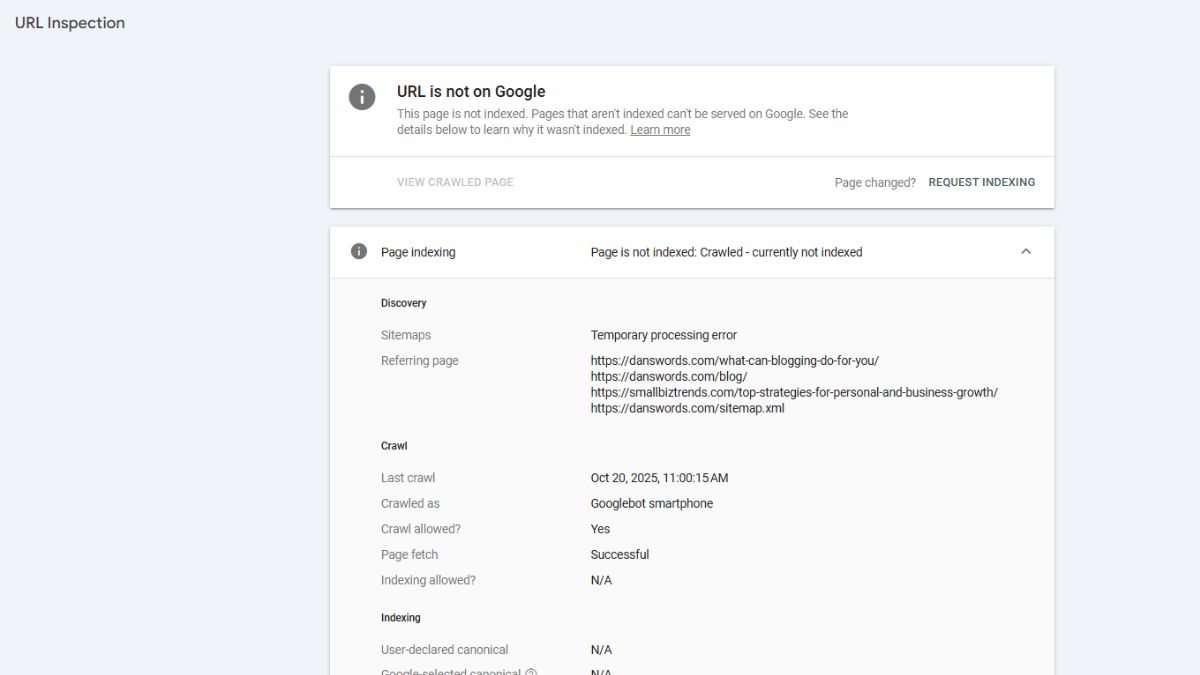Screen dimensions: 1200x675
Task: Click the VIEW CRAWLED PAGE button
Action: point(455,182)
